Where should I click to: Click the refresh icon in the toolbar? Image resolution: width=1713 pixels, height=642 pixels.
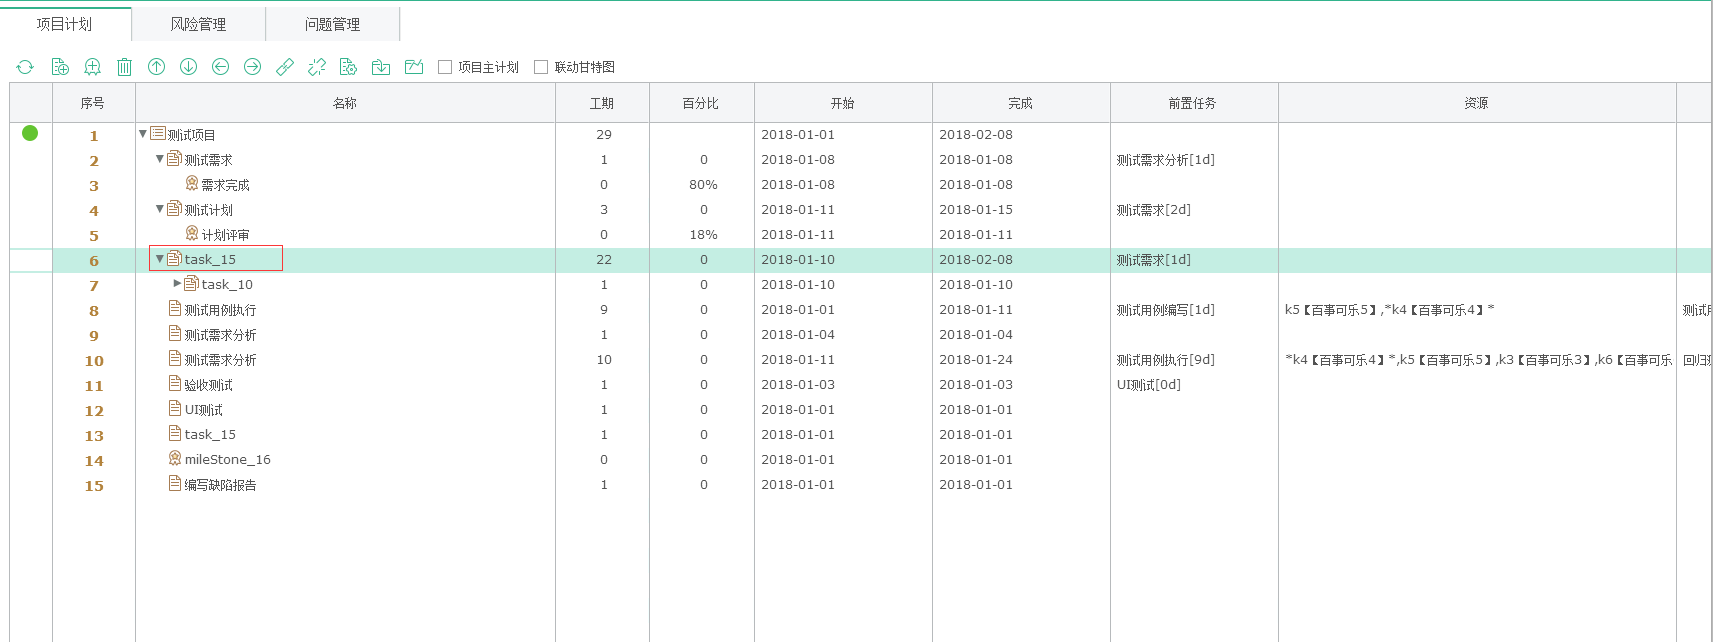[x=25, y=67]
